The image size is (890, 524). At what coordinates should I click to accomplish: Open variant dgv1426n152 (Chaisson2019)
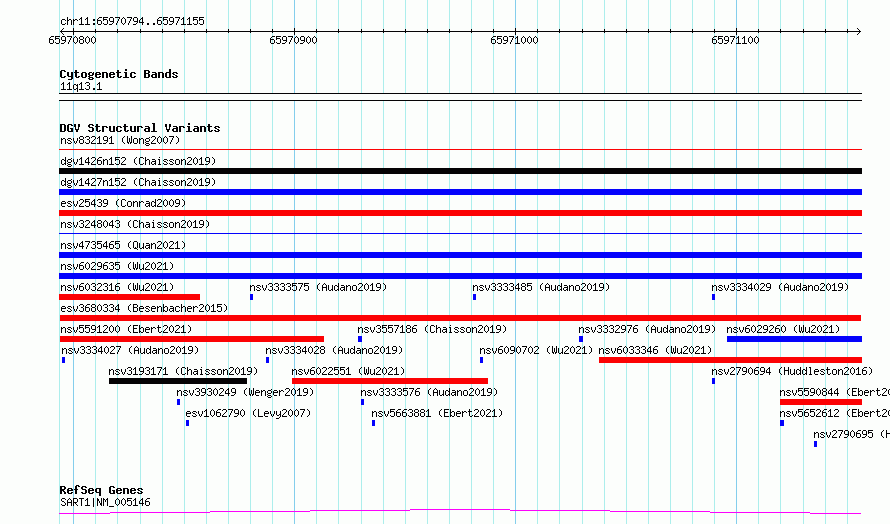coord(138,161)
